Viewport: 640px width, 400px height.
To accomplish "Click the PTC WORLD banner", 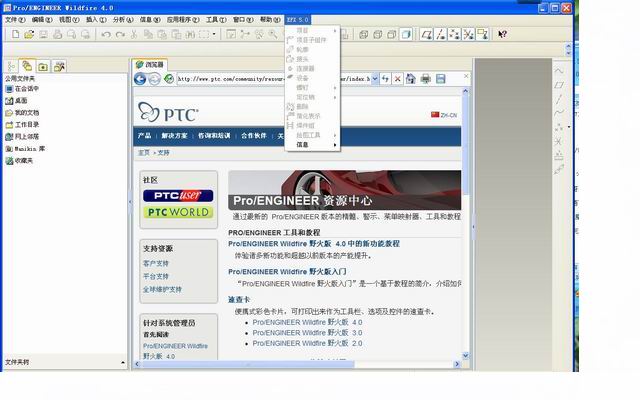I will point(178,212).
